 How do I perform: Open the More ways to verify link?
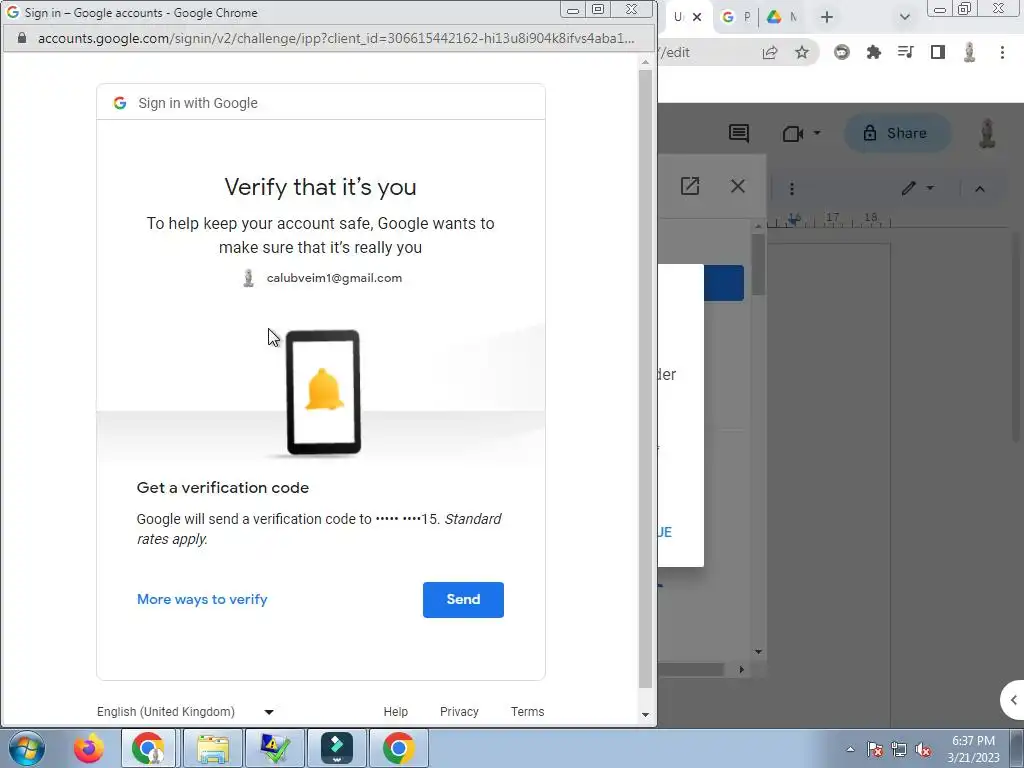coord(202,600)
